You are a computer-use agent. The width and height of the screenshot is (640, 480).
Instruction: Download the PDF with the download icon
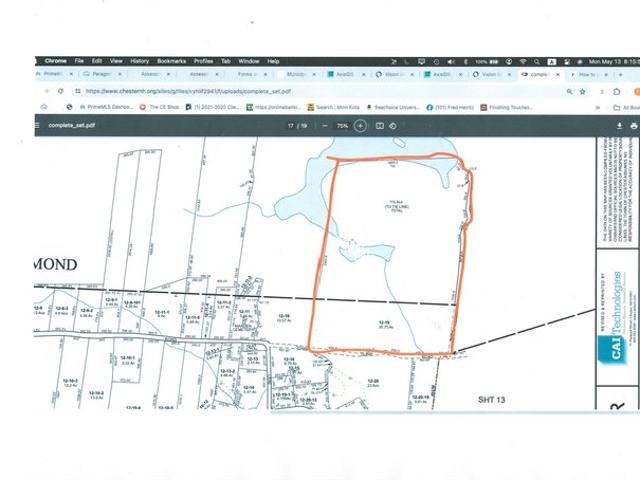pos(620,126)
